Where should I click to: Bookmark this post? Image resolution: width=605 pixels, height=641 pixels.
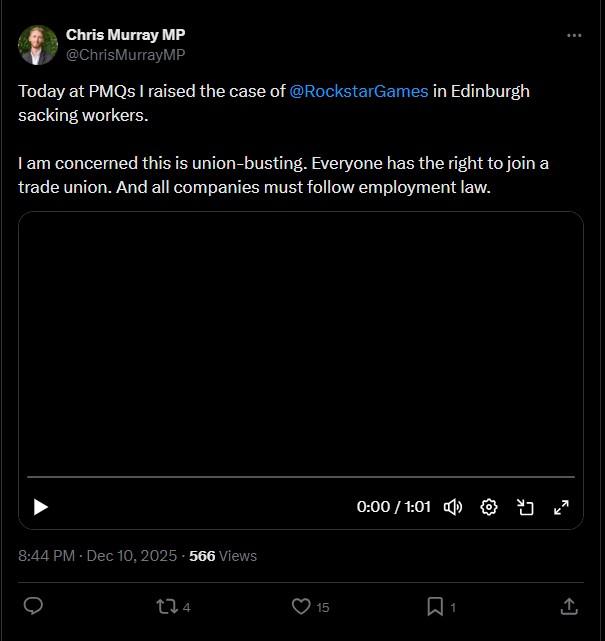tap(435, 606)
